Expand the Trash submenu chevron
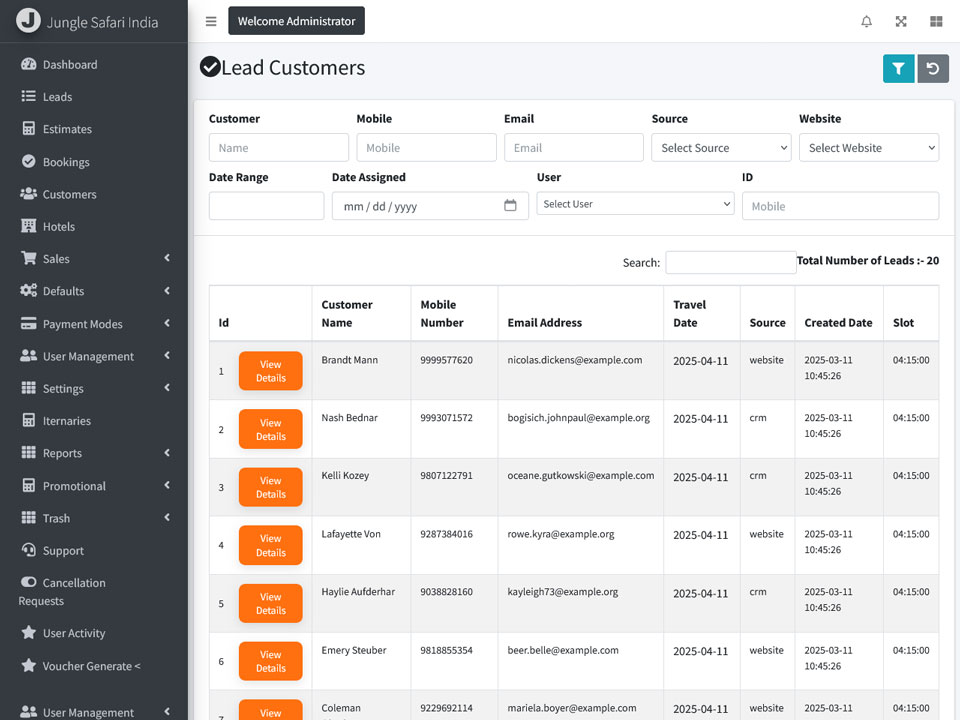Image resolution: width=960 pixels, height=720 pixels. pos(167,518)
